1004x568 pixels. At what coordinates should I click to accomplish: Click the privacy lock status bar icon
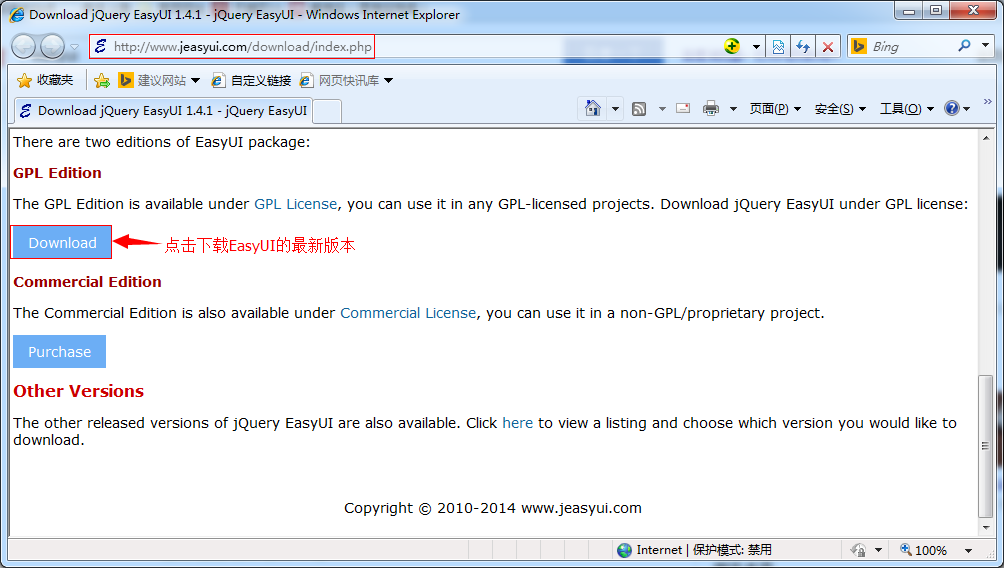(x=858, y=550)
